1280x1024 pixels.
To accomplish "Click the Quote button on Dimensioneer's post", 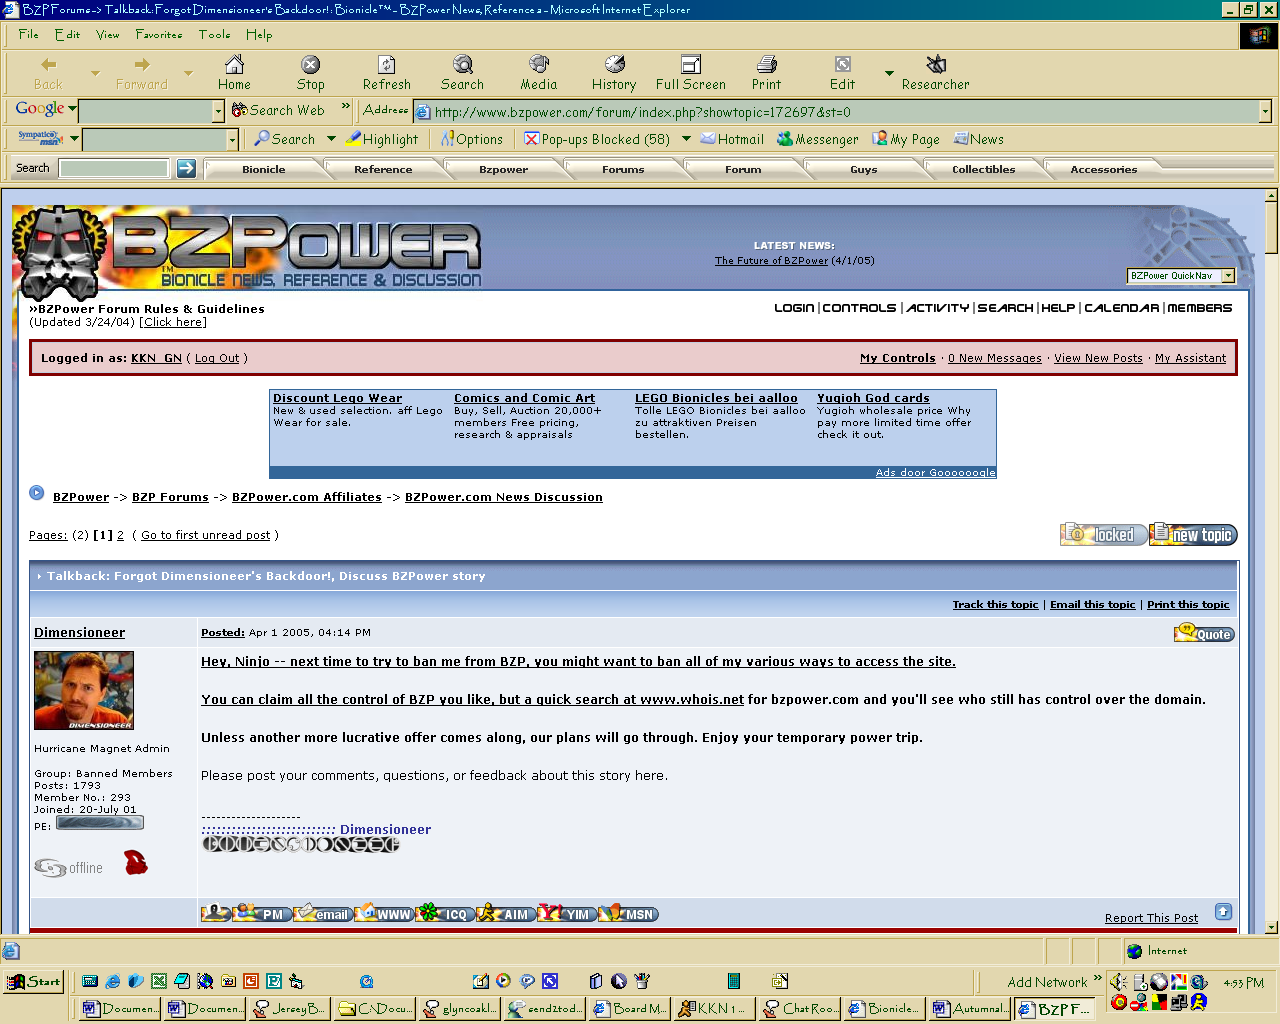I will [1204, 633].
